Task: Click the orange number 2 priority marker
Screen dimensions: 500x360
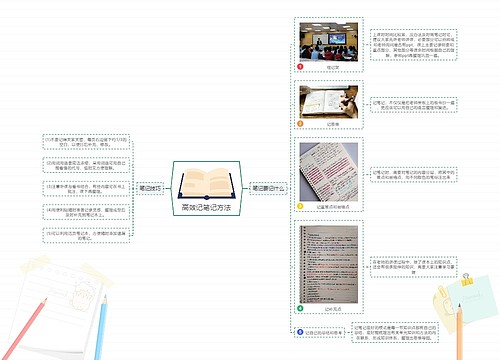Action: (300, 124)
